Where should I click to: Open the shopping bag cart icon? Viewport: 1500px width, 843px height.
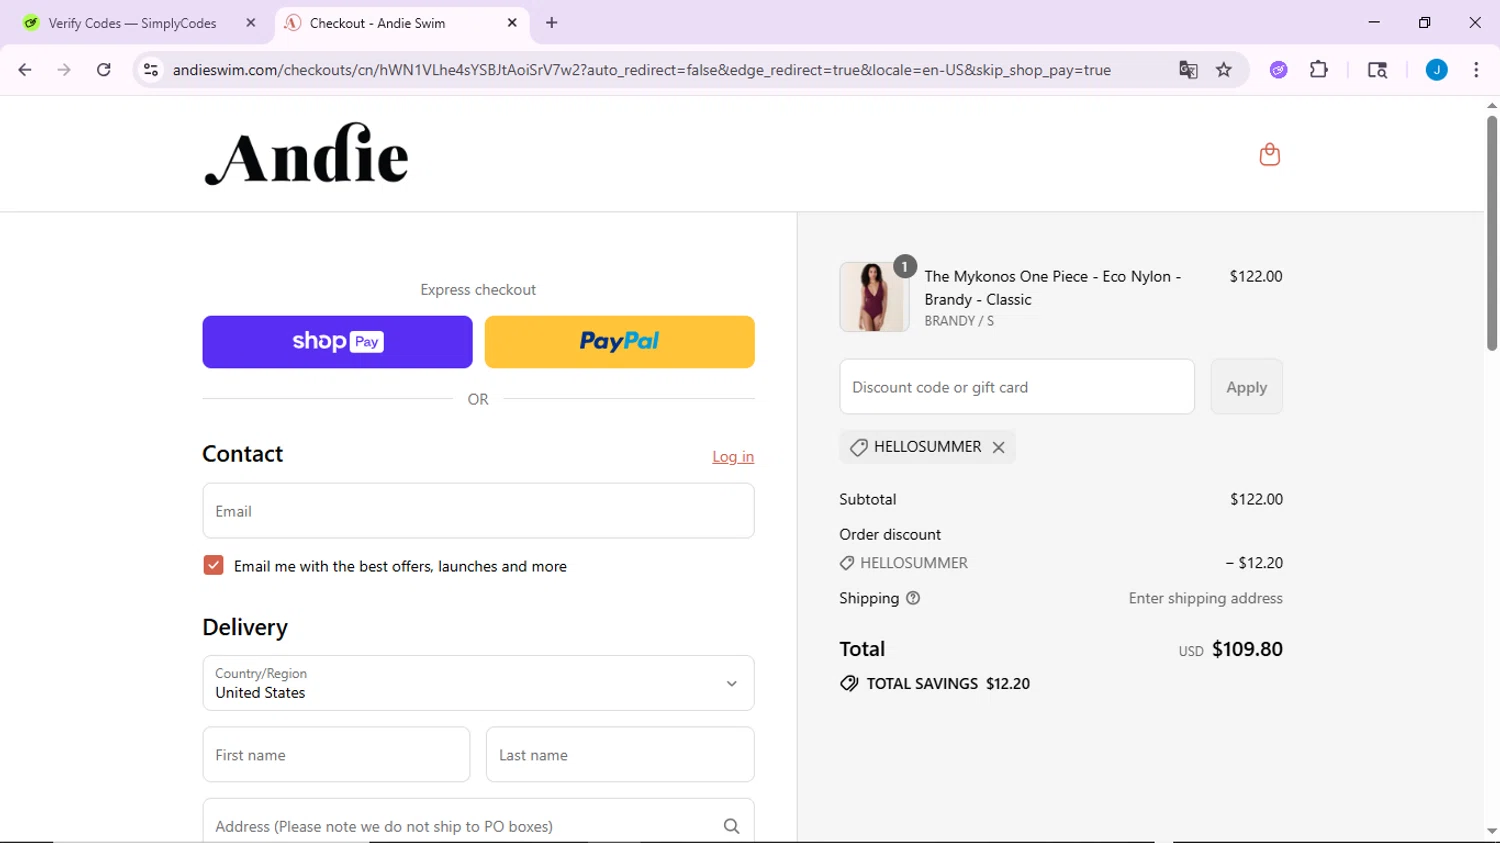pyautogui.click(x=1269, y=154)
